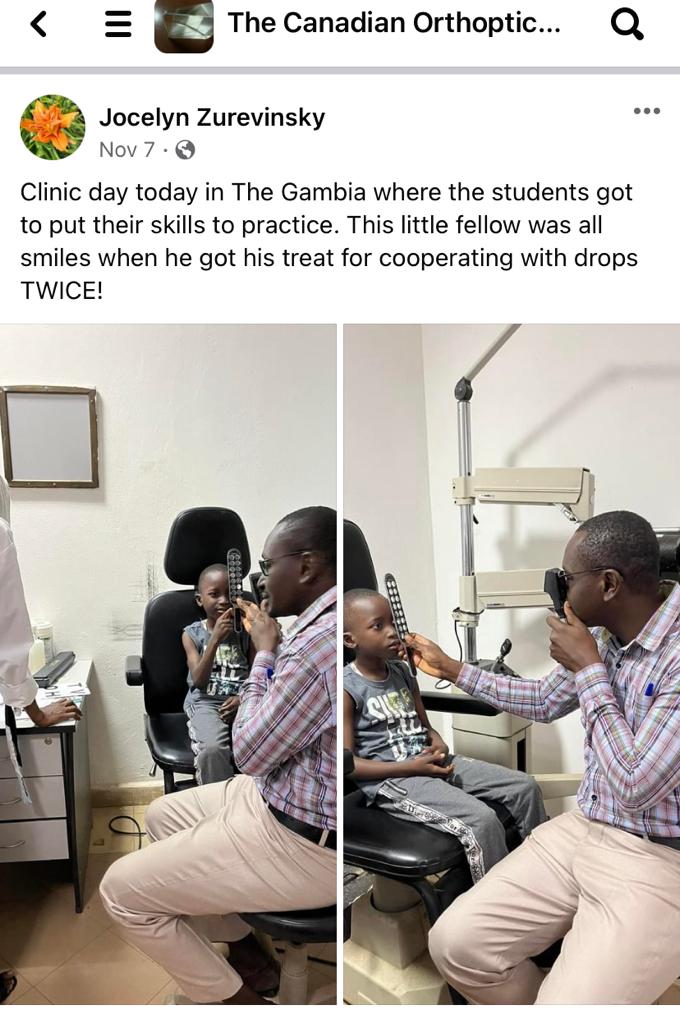Go back using the chevron at the top

(39, 24)
